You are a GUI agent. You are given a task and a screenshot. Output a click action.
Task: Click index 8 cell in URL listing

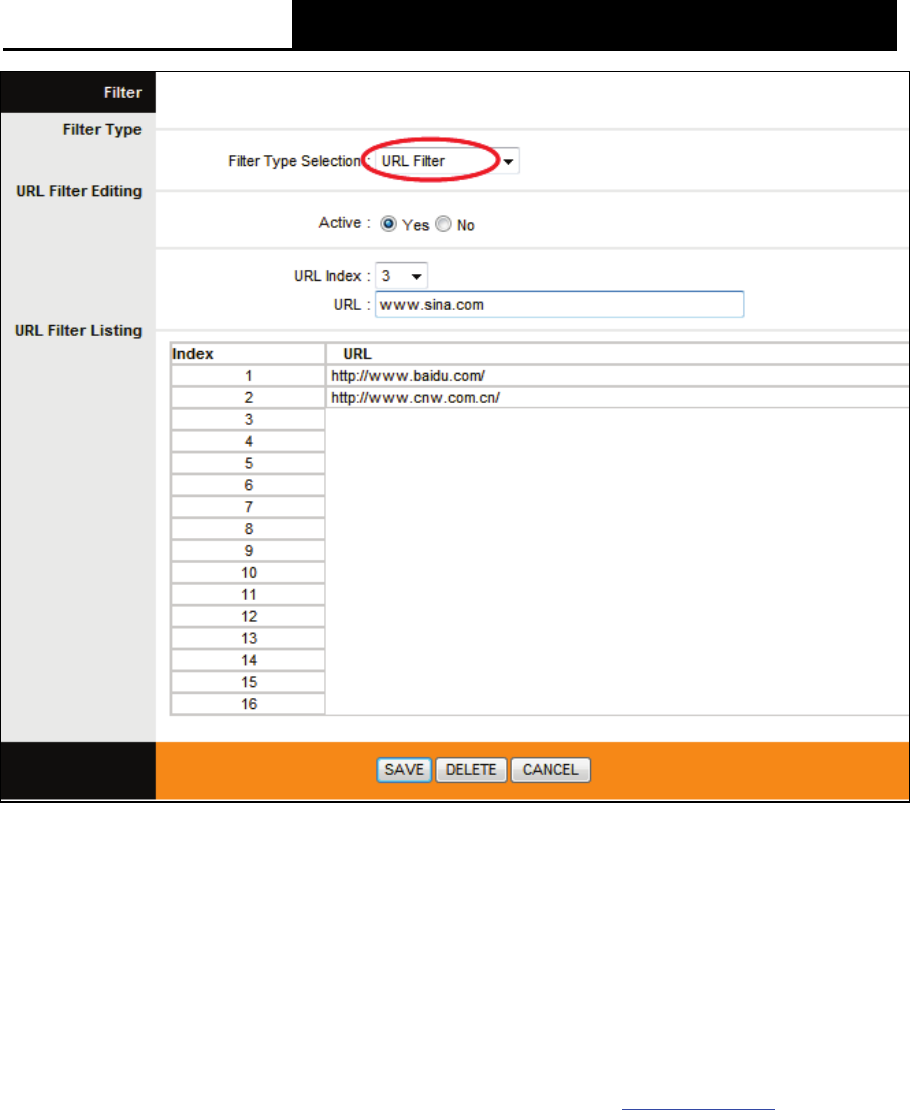click(x=248, y=530)
